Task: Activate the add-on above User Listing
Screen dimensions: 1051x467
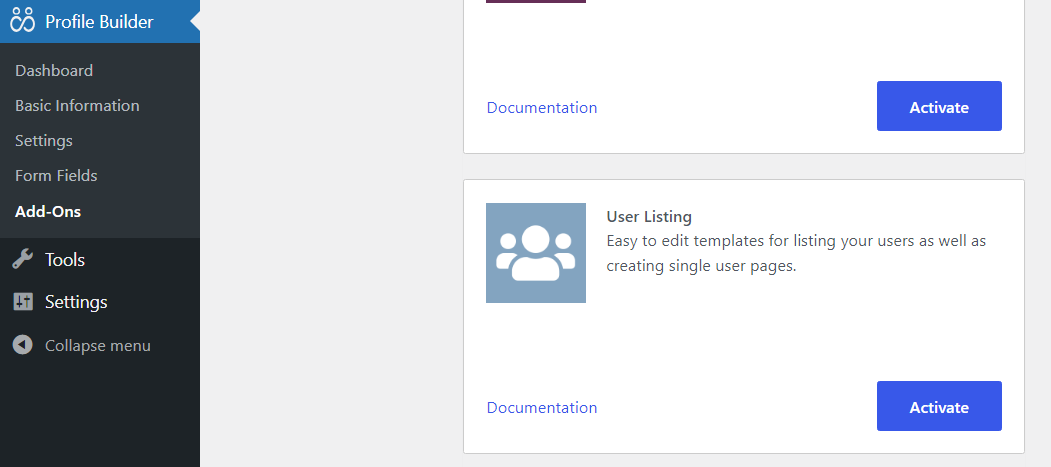Action: (x=939, y=106)
